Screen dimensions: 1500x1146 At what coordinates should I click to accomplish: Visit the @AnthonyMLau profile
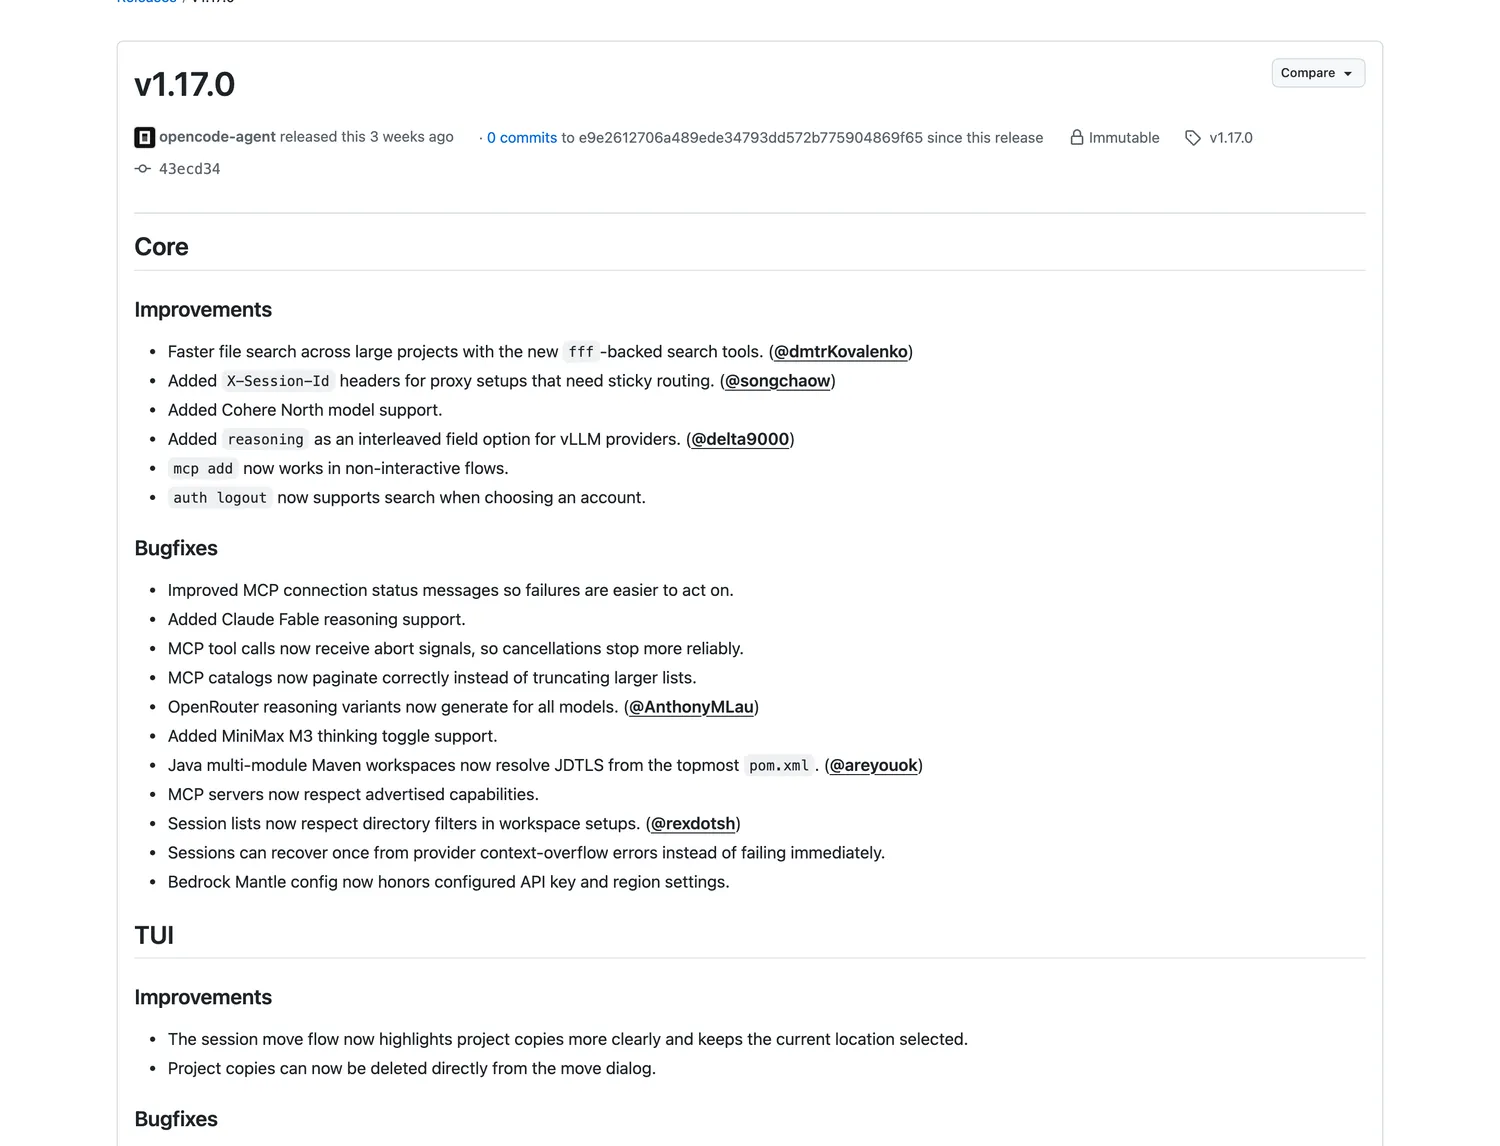[x=691, y=707]
